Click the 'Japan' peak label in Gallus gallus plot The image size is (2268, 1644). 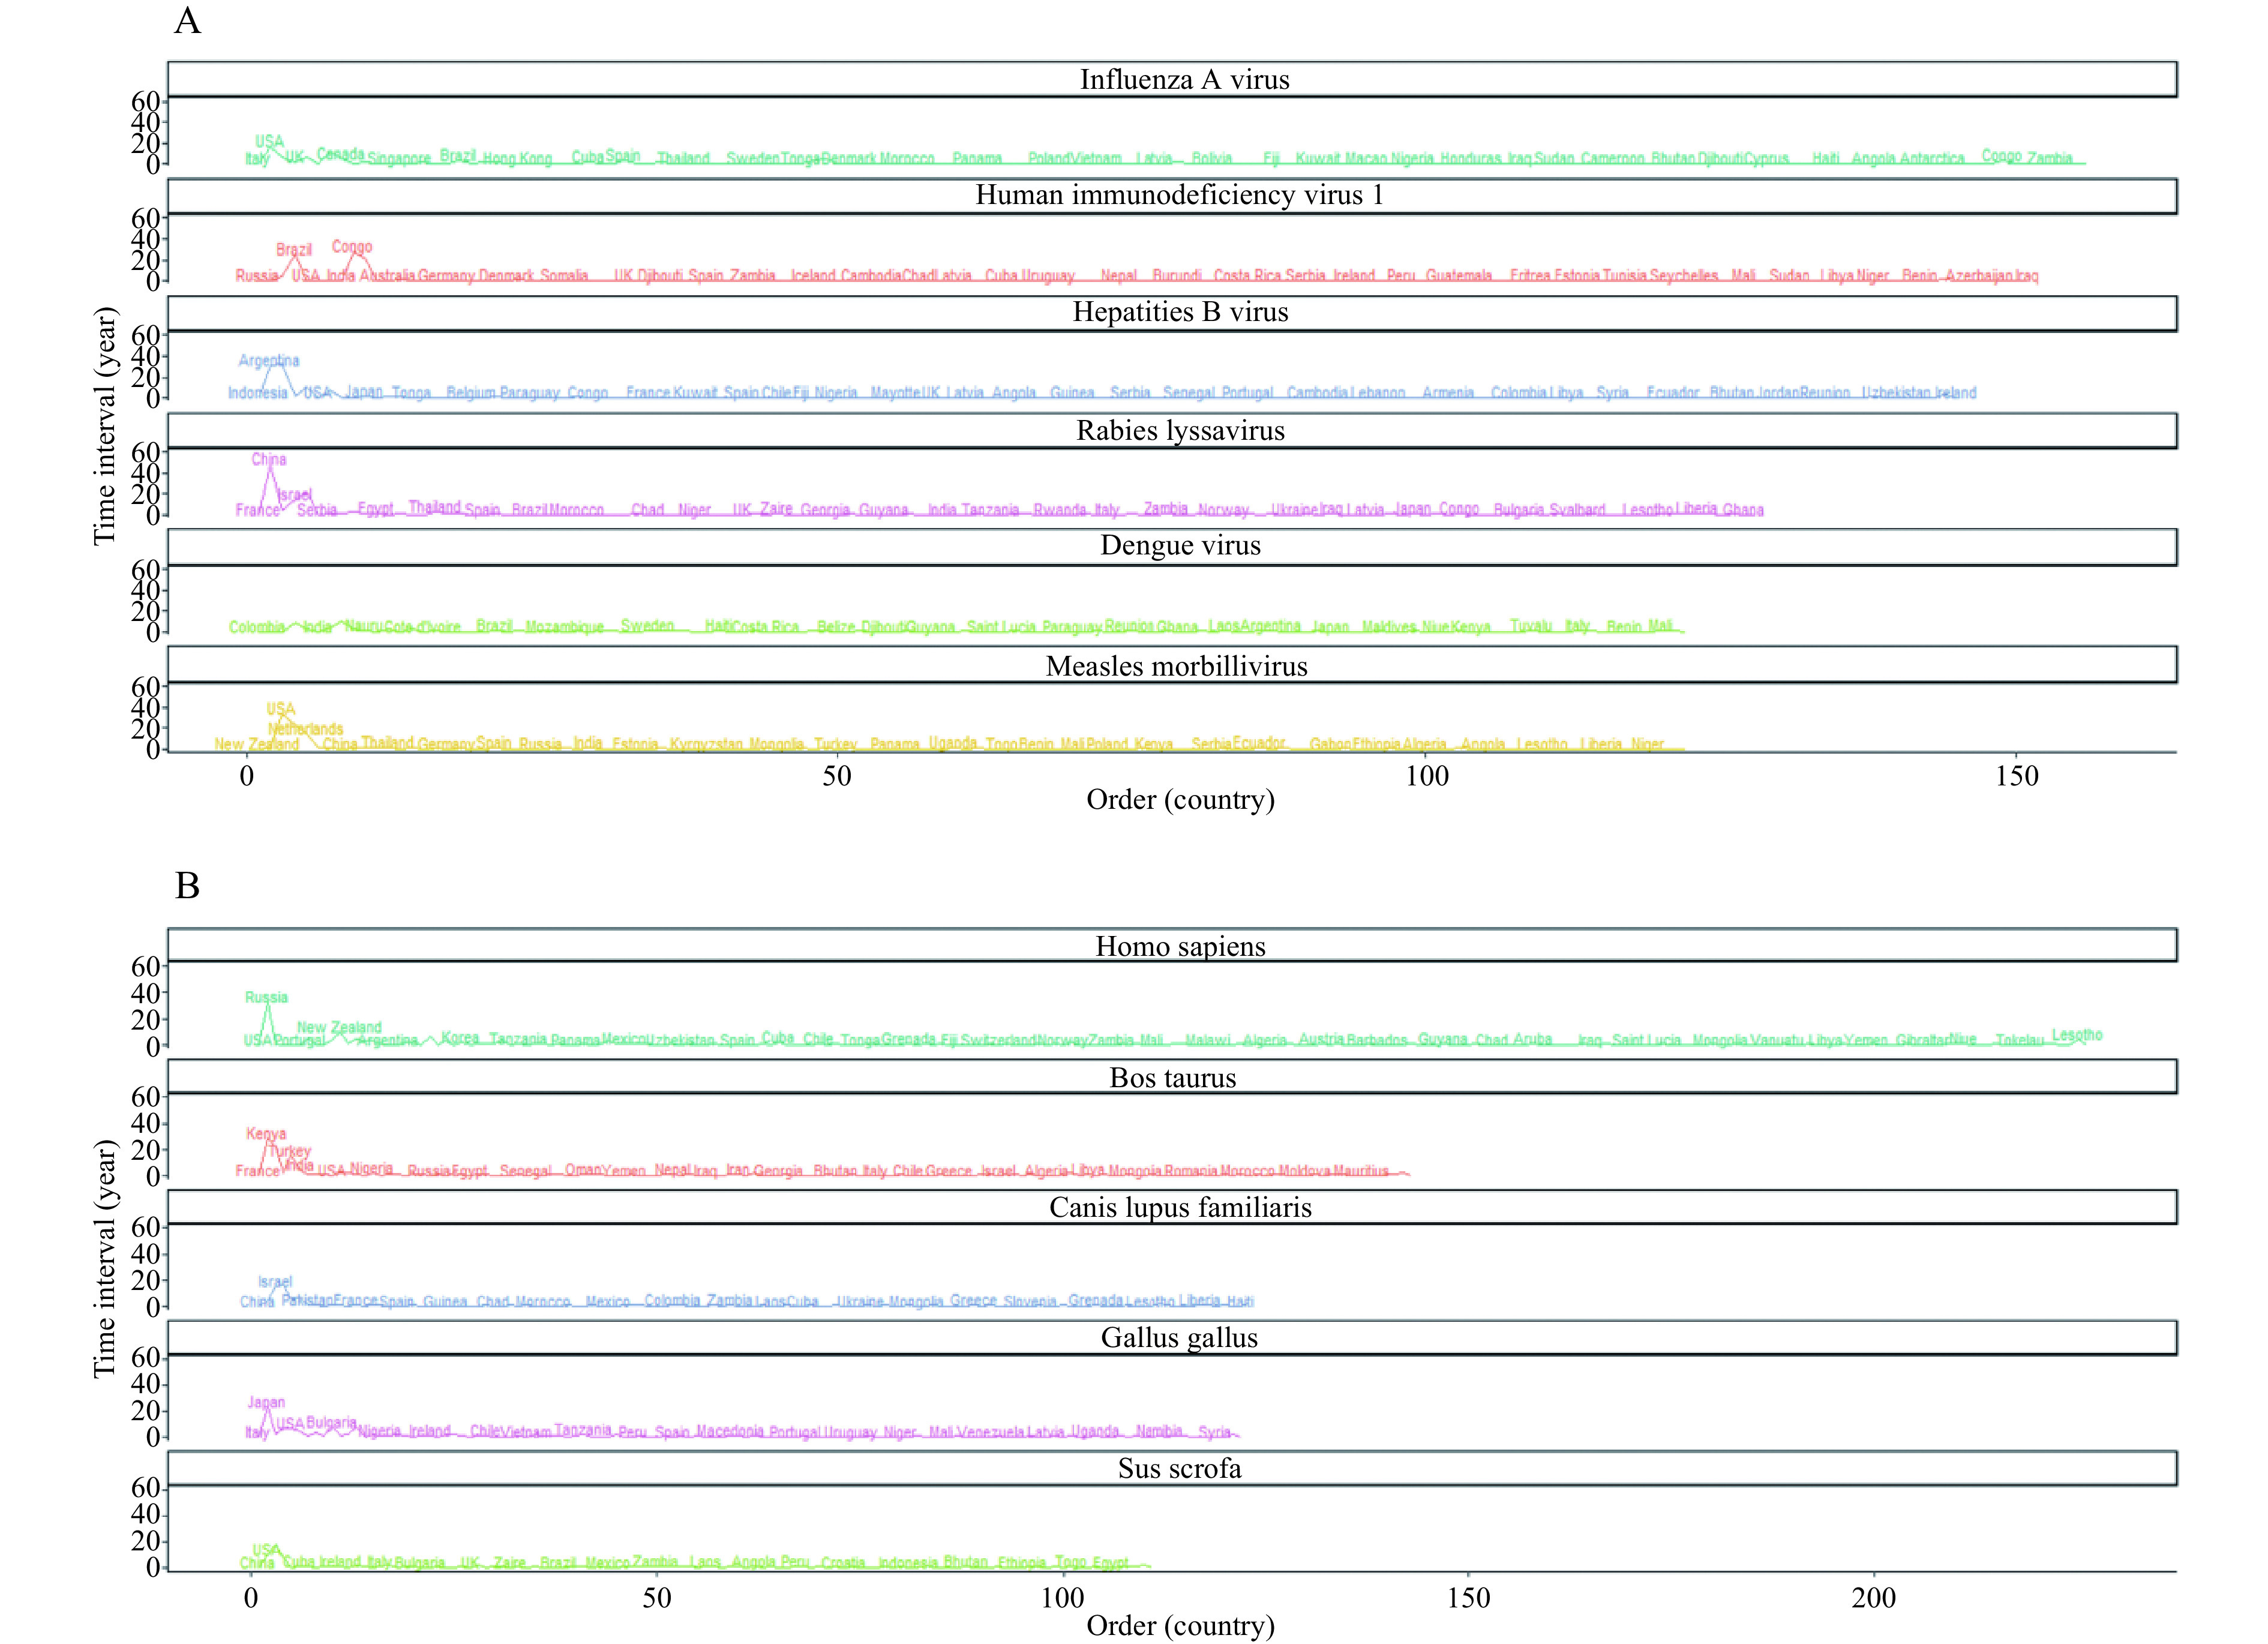coord(266,1403)
